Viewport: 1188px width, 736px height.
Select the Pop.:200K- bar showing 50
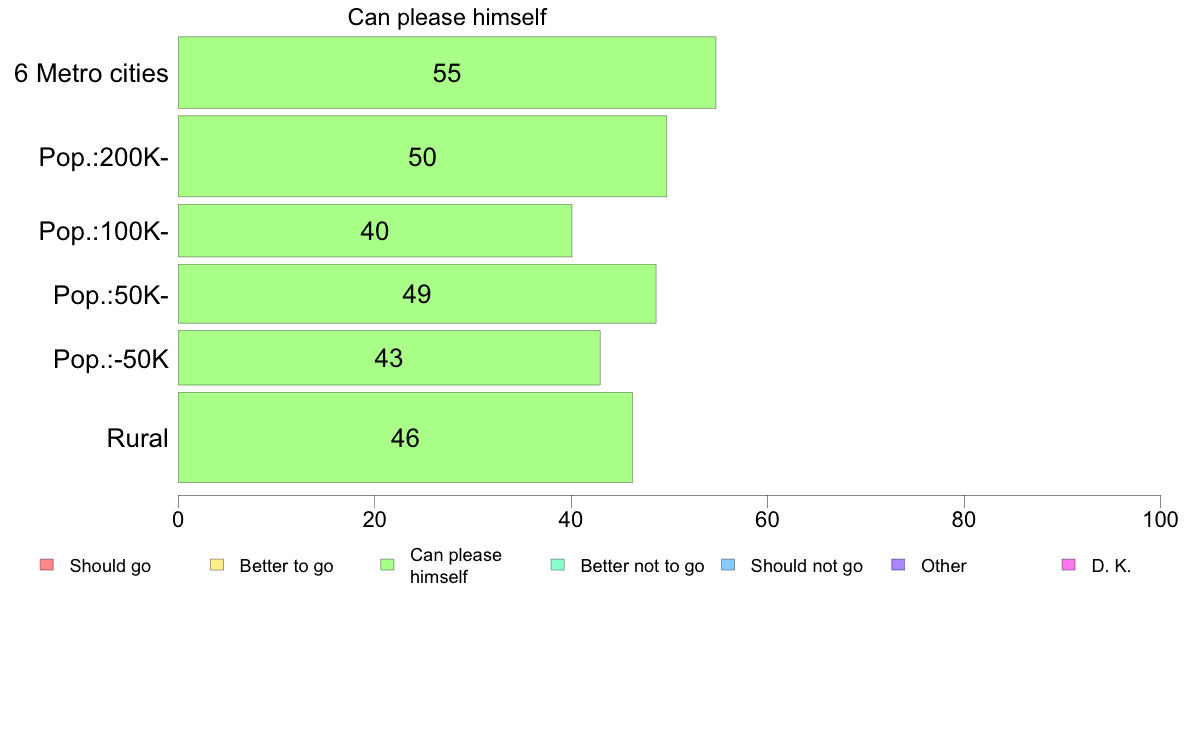422,156
